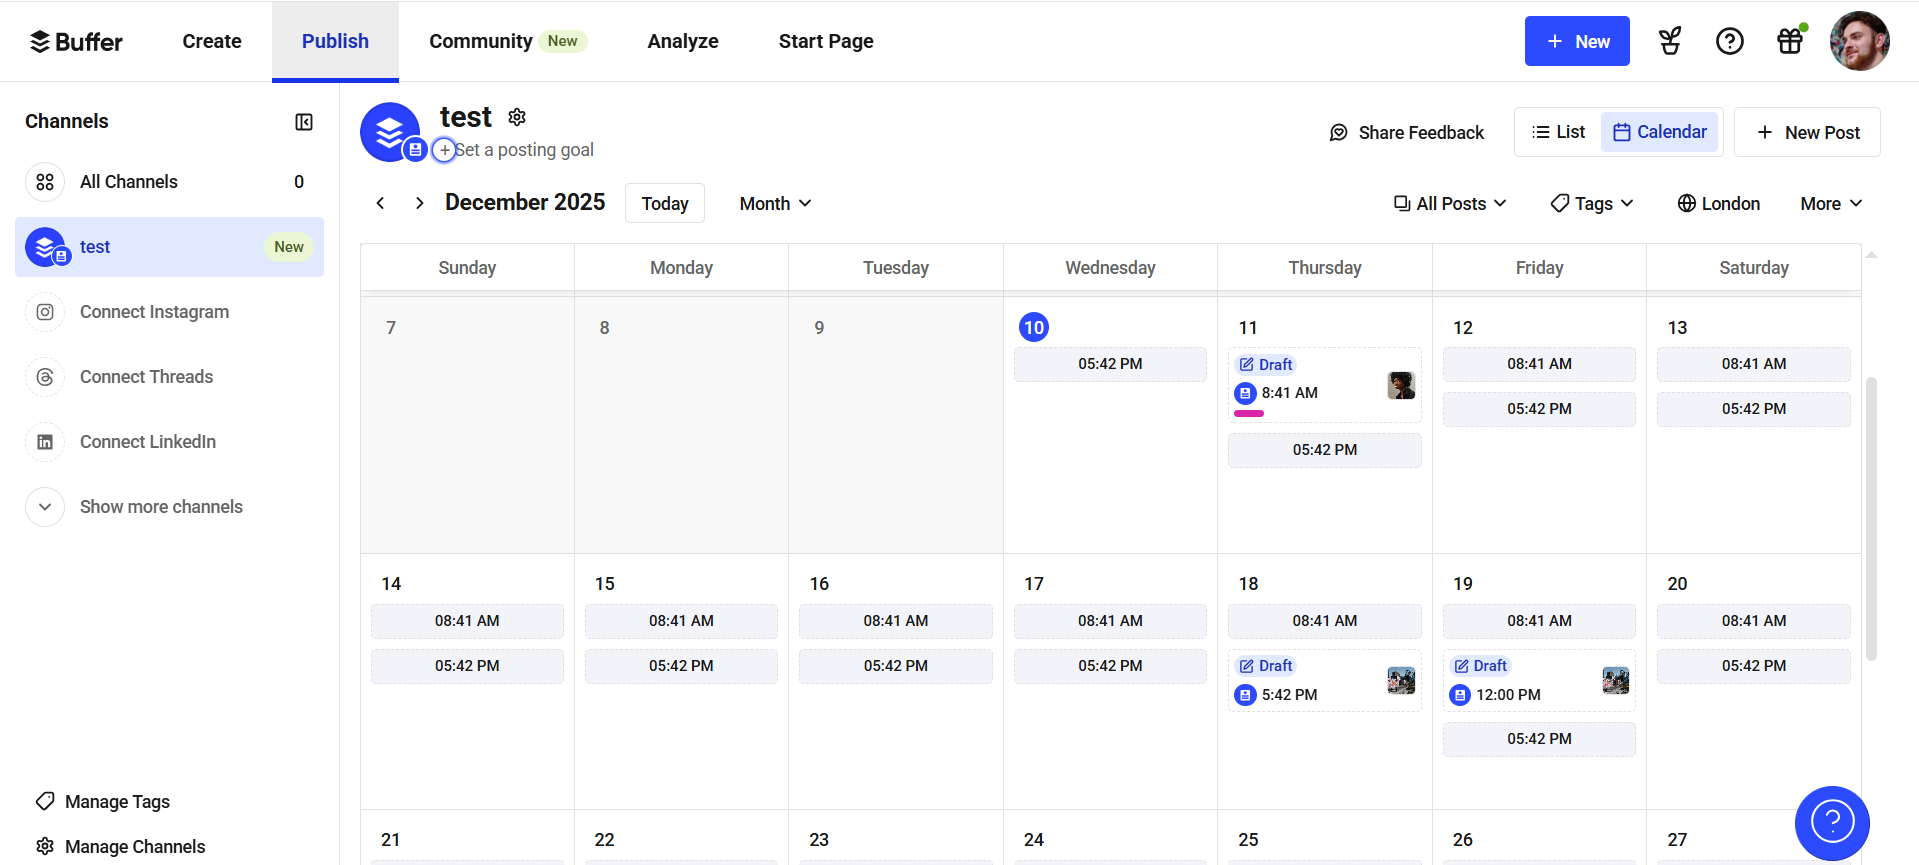Expand Show more channels
The image size is (1919, 865).
tap(135, 507)
